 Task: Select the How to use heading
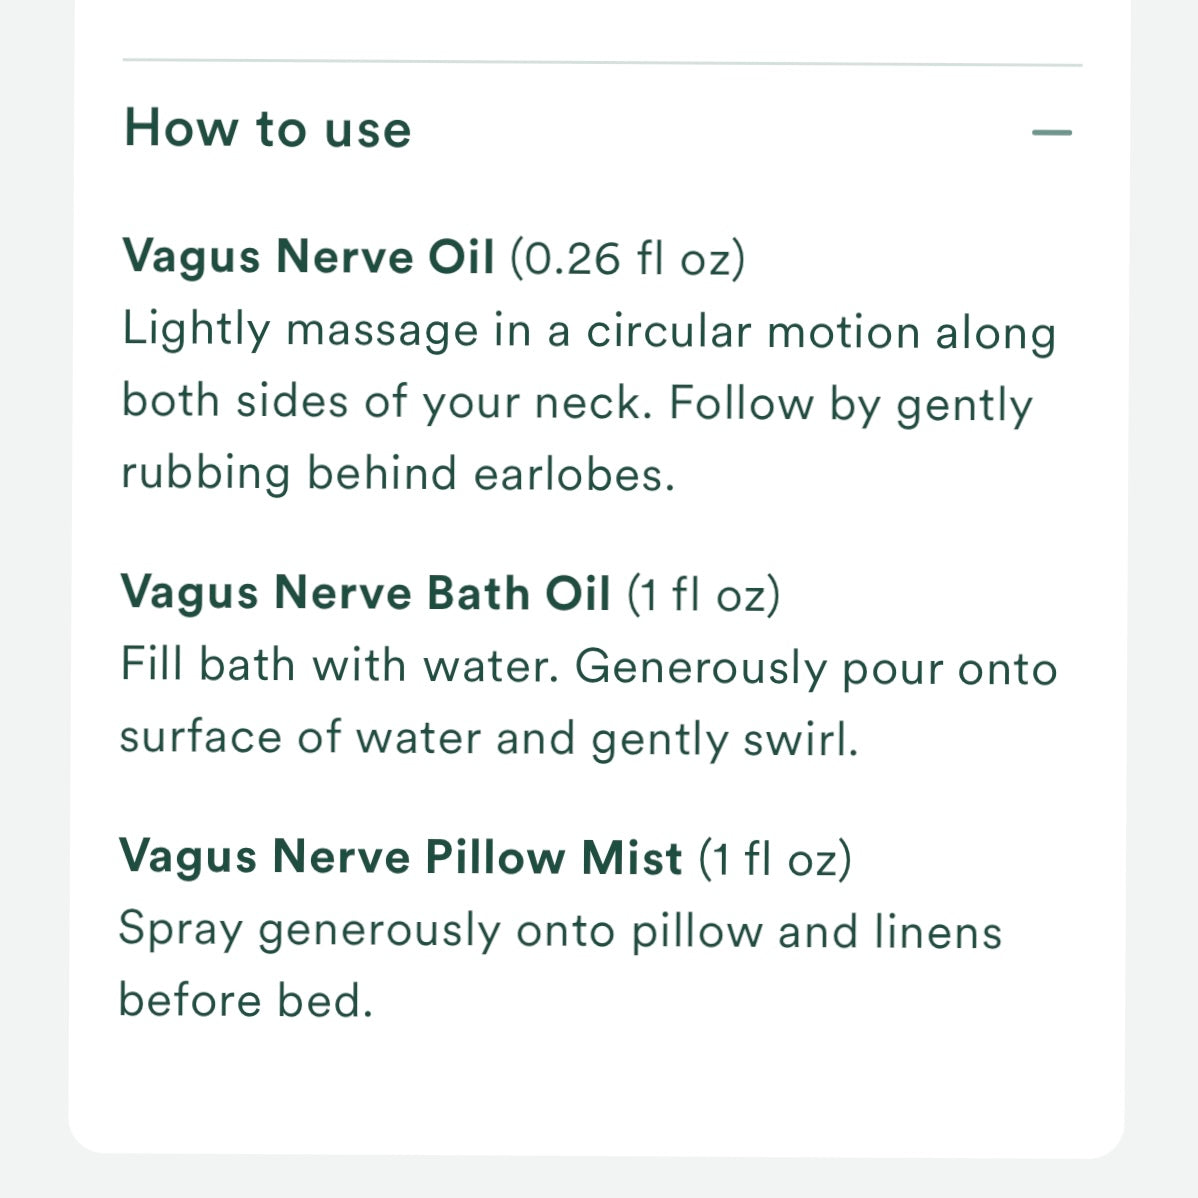[266, 128]
